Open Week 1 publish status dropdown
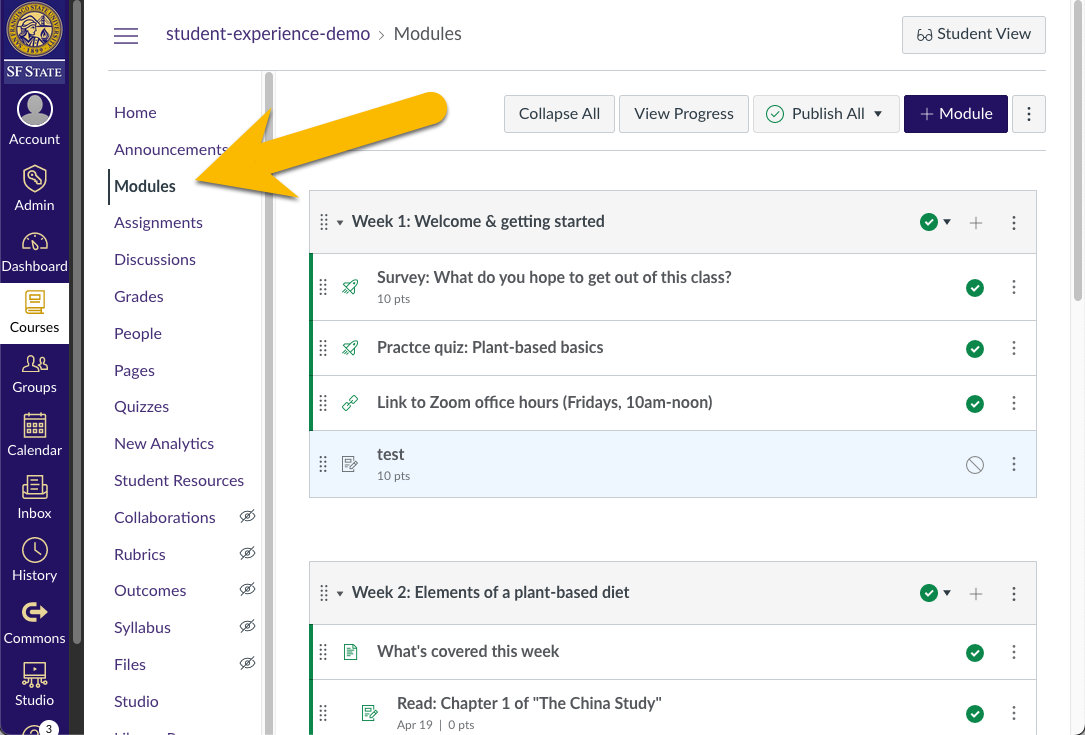This screenshot has height=735, width=1085. click(x=936, y=222)
